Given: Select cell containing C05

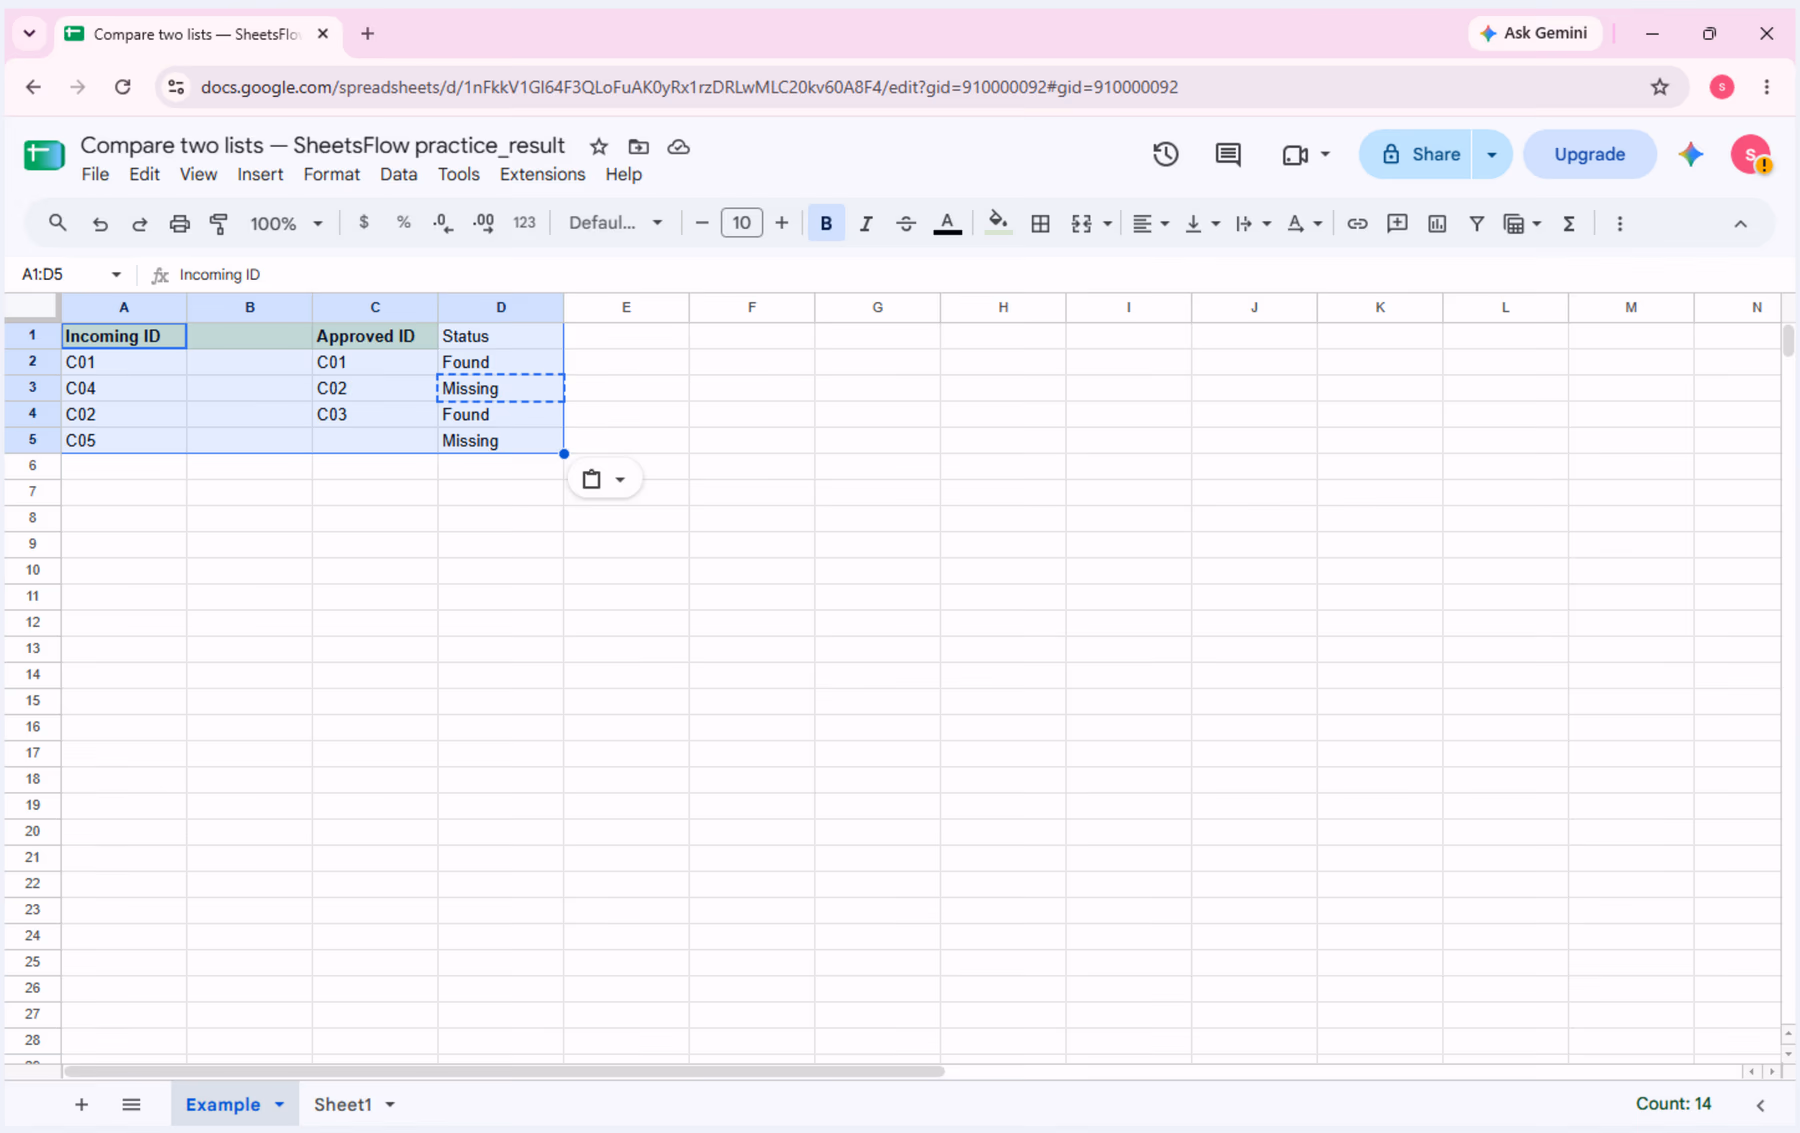Looking at the screenshot, I should tap(124, 441).
